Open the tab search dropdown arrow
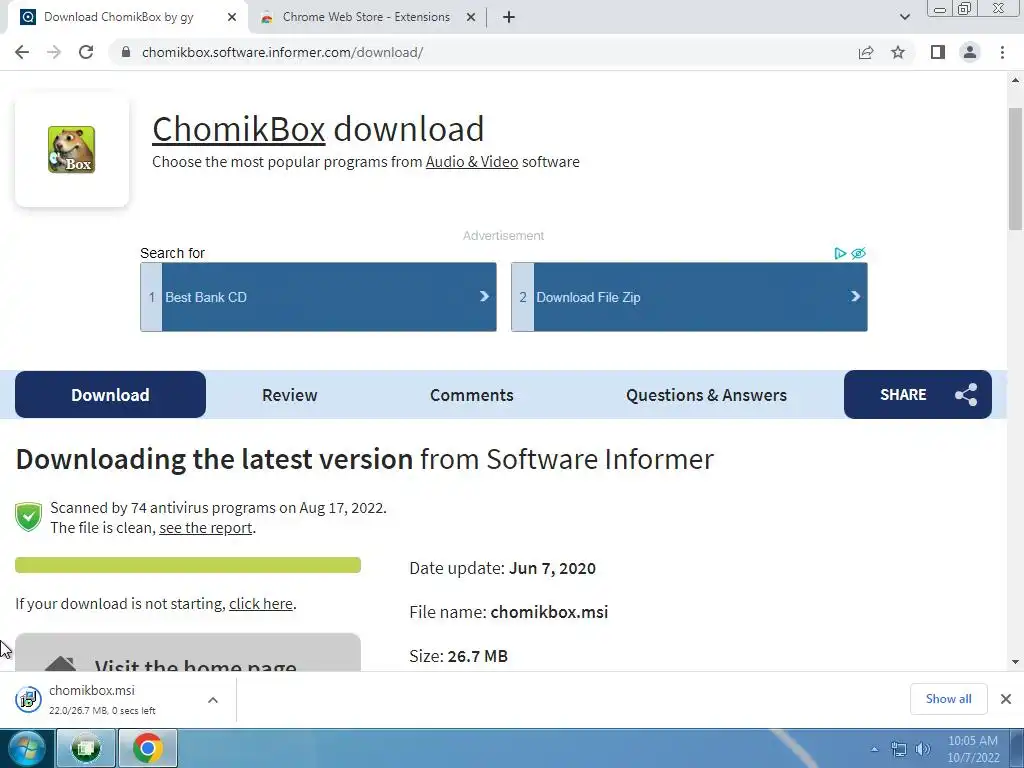The image size is (1024, 768). 904,18
